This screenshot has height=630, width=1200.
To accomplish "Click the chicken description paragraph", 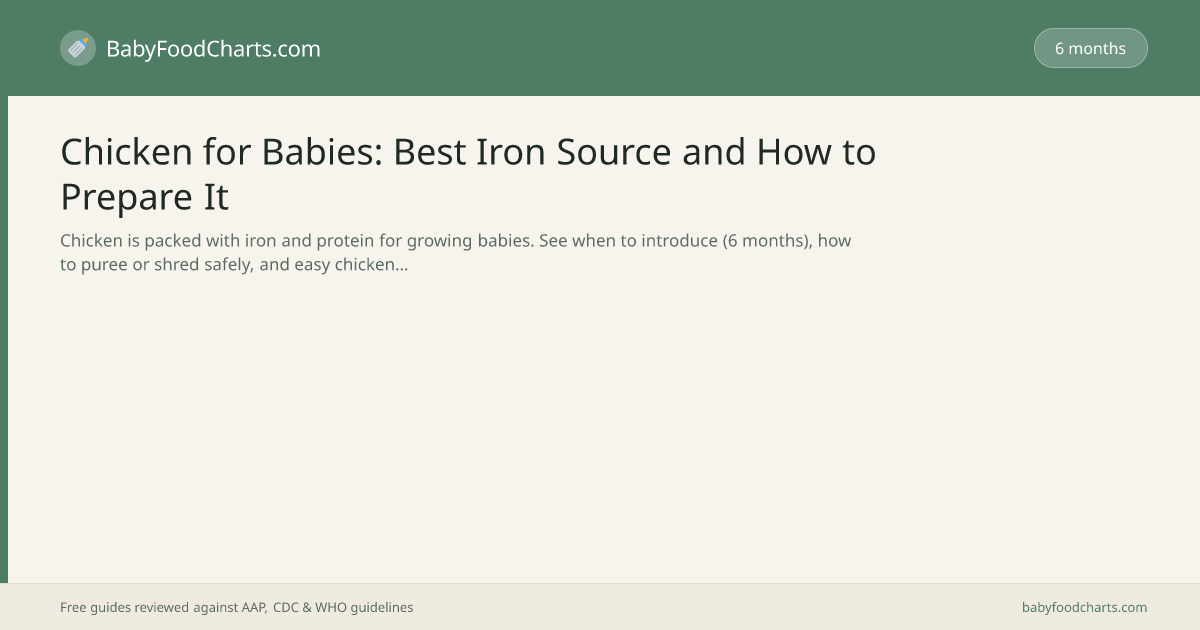I will point(455,253).
